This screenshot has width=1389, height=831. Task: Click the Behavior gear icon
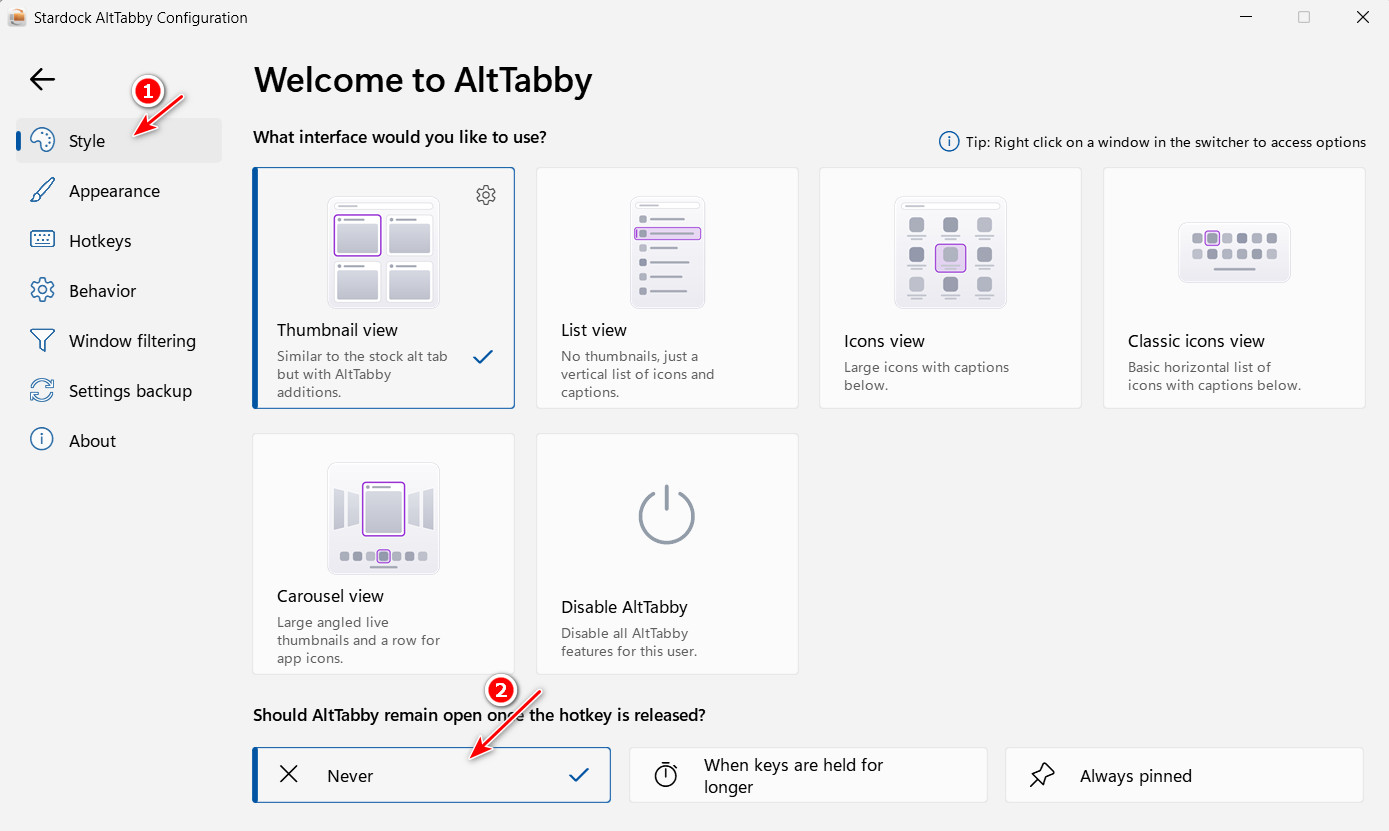pyautogui.click(x=42, y=291)
